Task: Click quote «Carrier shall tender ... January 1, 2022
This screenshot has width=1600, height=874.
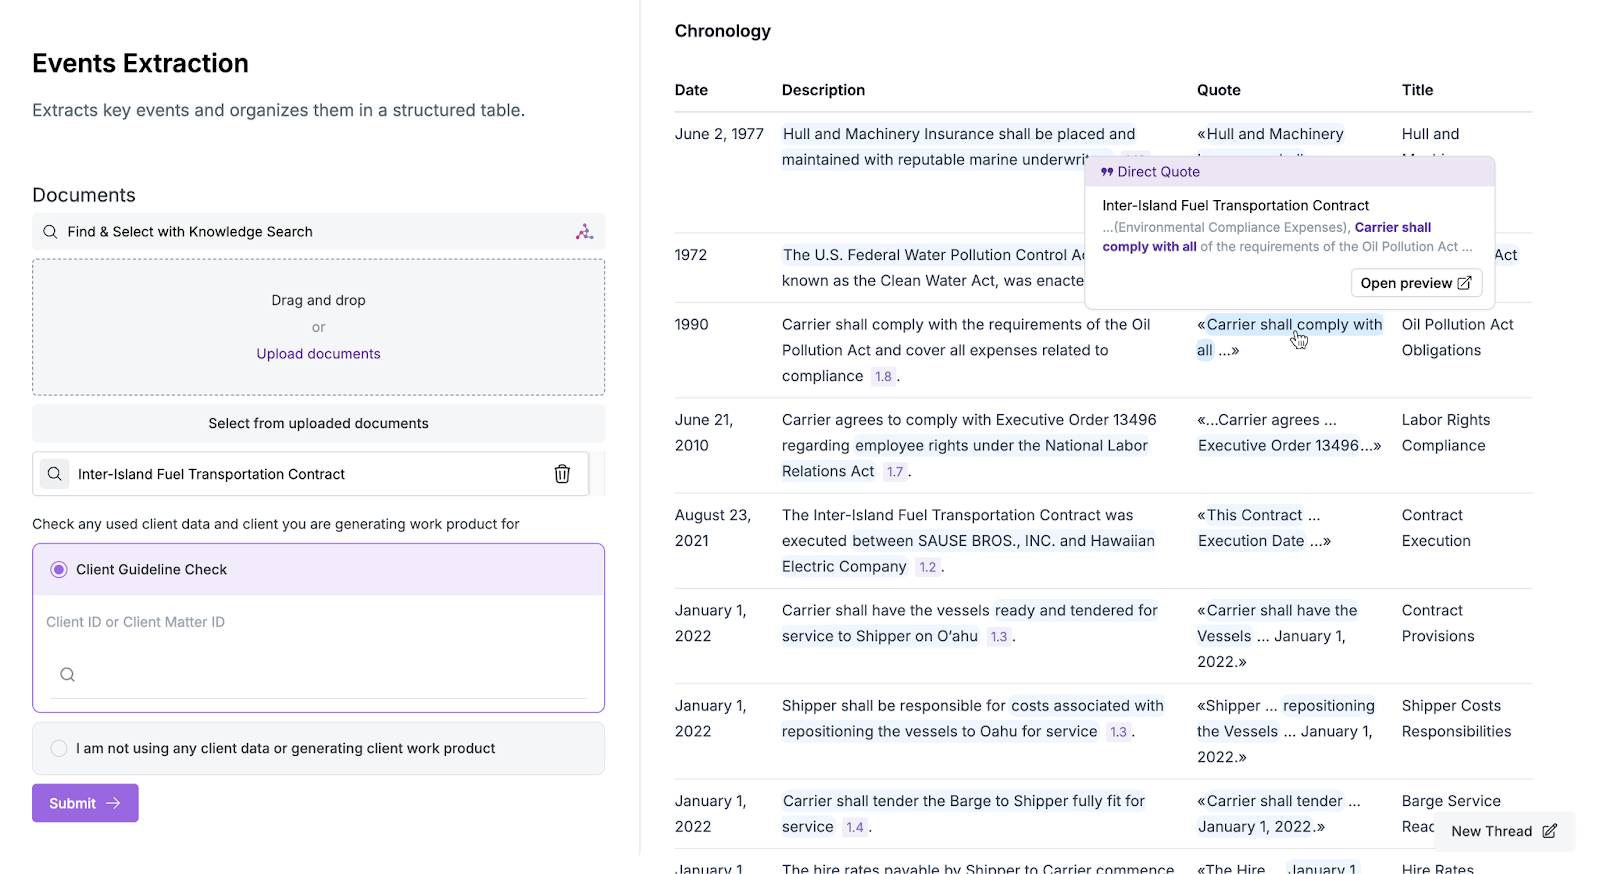Action: (x=1279, y=814)
